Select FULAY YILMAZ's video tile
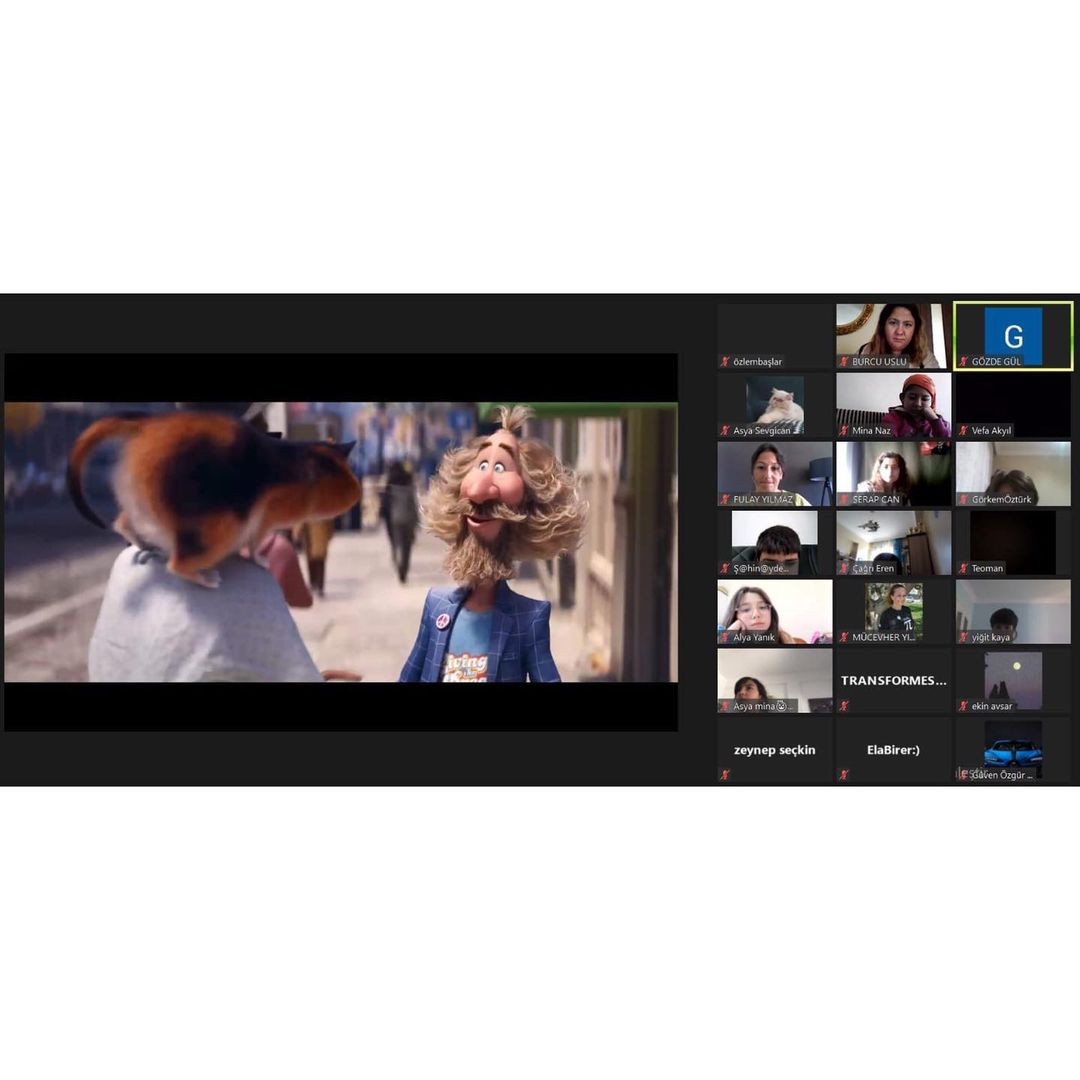 click(775, 474)
